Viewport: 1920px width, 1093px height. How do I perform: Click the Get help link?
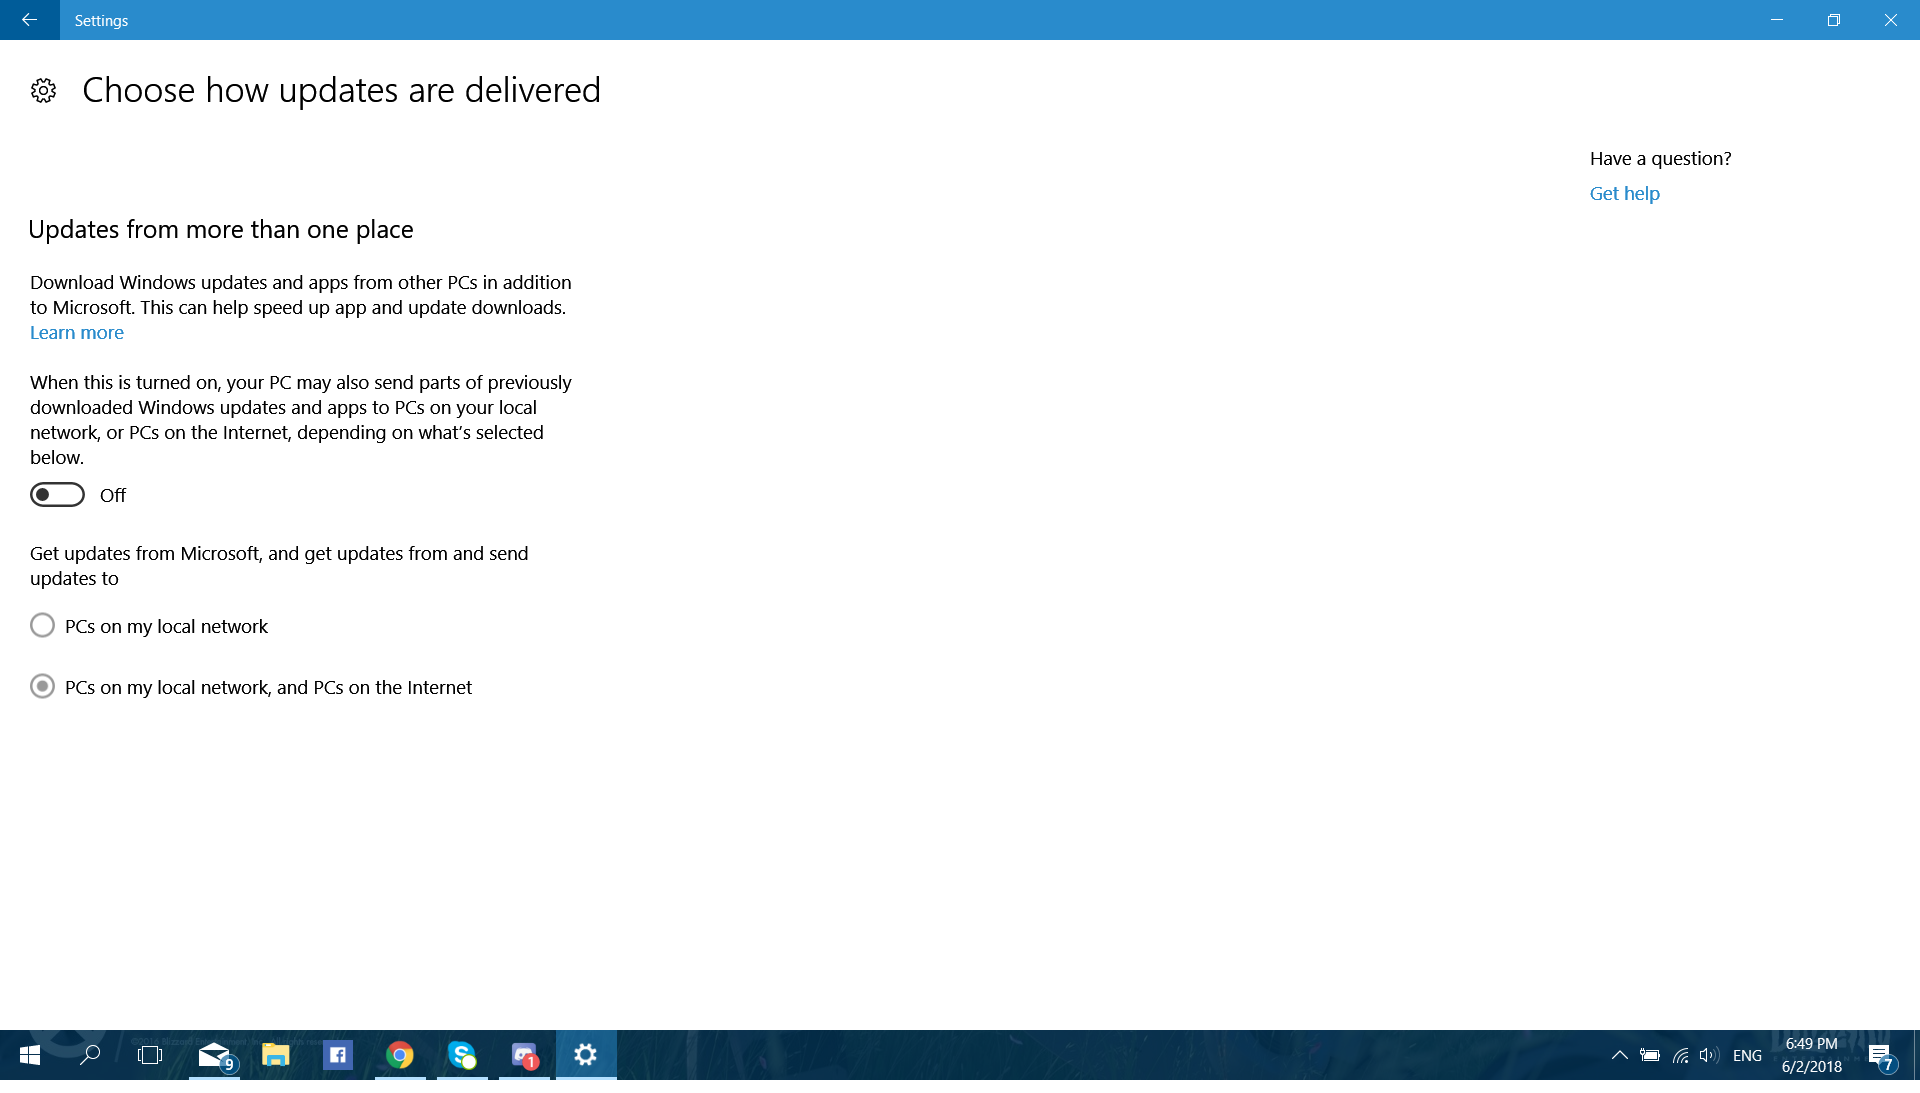click(1624, 194)
